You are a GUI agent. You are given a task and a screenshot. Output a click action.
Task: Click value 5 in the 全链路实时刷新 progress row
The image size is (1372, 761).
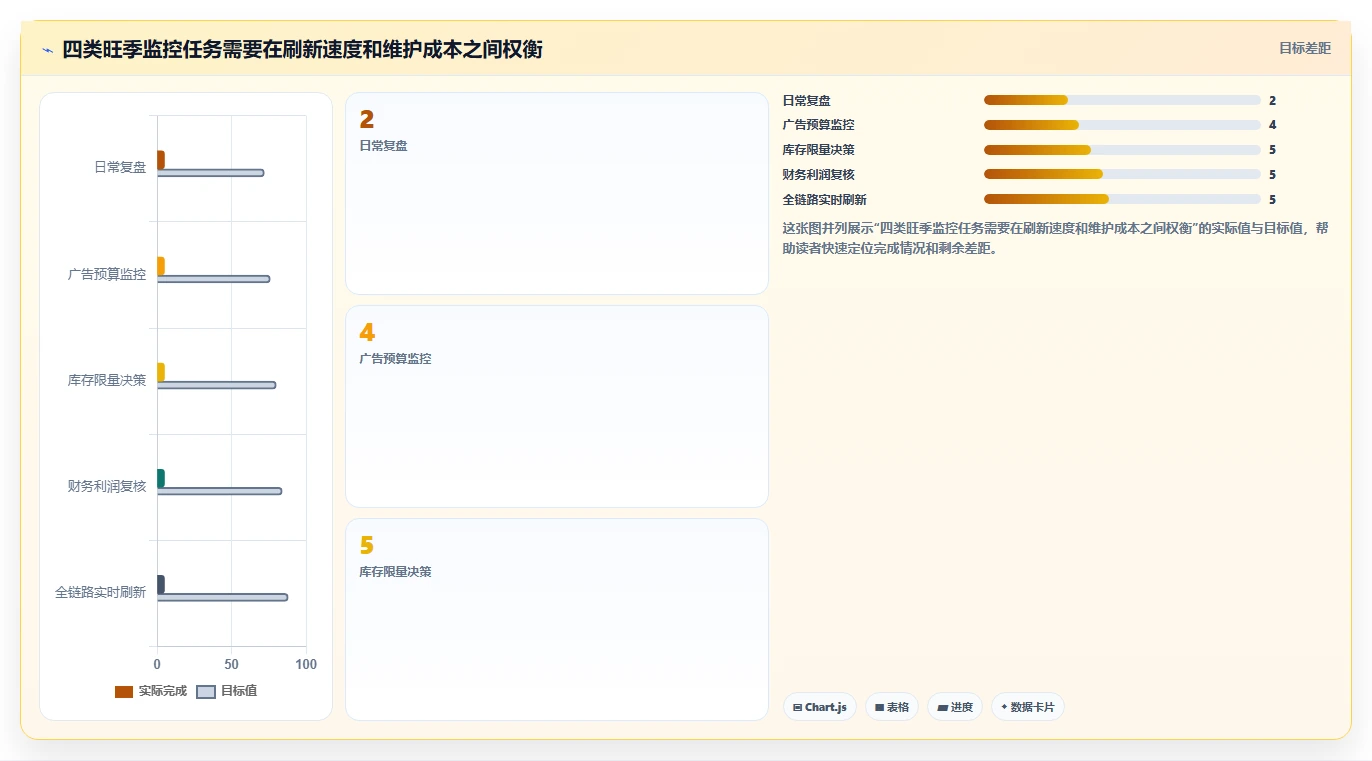click(x=1272, y=199)
